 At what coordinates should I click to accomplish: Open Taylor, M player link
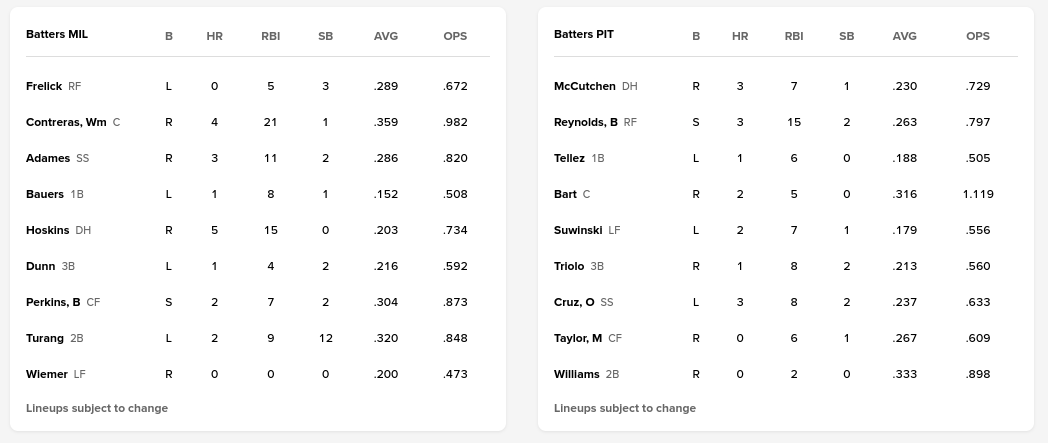point(578,338)
